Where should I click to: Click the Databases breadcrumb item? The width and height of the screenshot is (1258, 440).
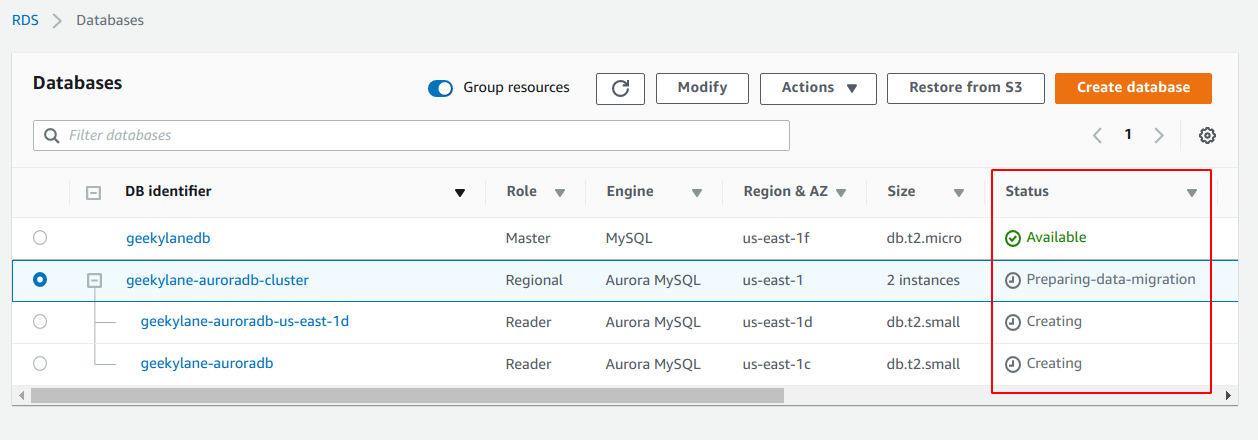pyautogui.click(x=110, y=20)
